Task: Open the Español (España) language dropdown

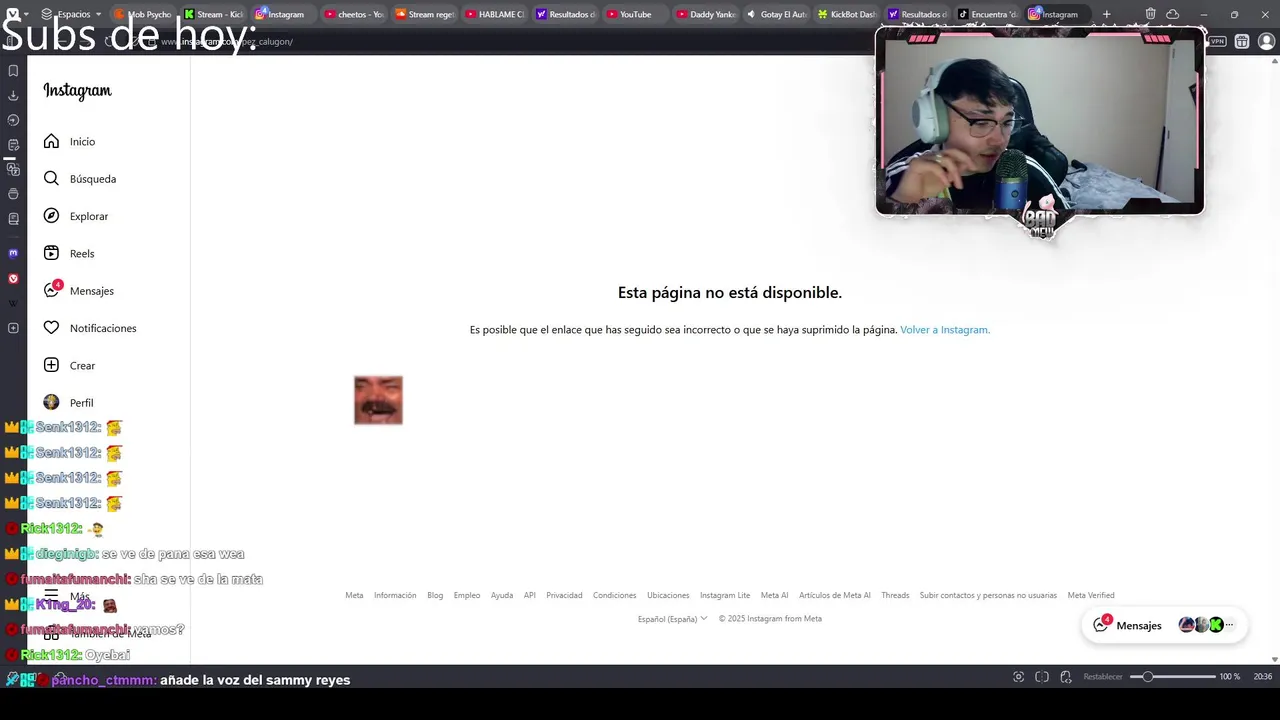Action: 672,619
